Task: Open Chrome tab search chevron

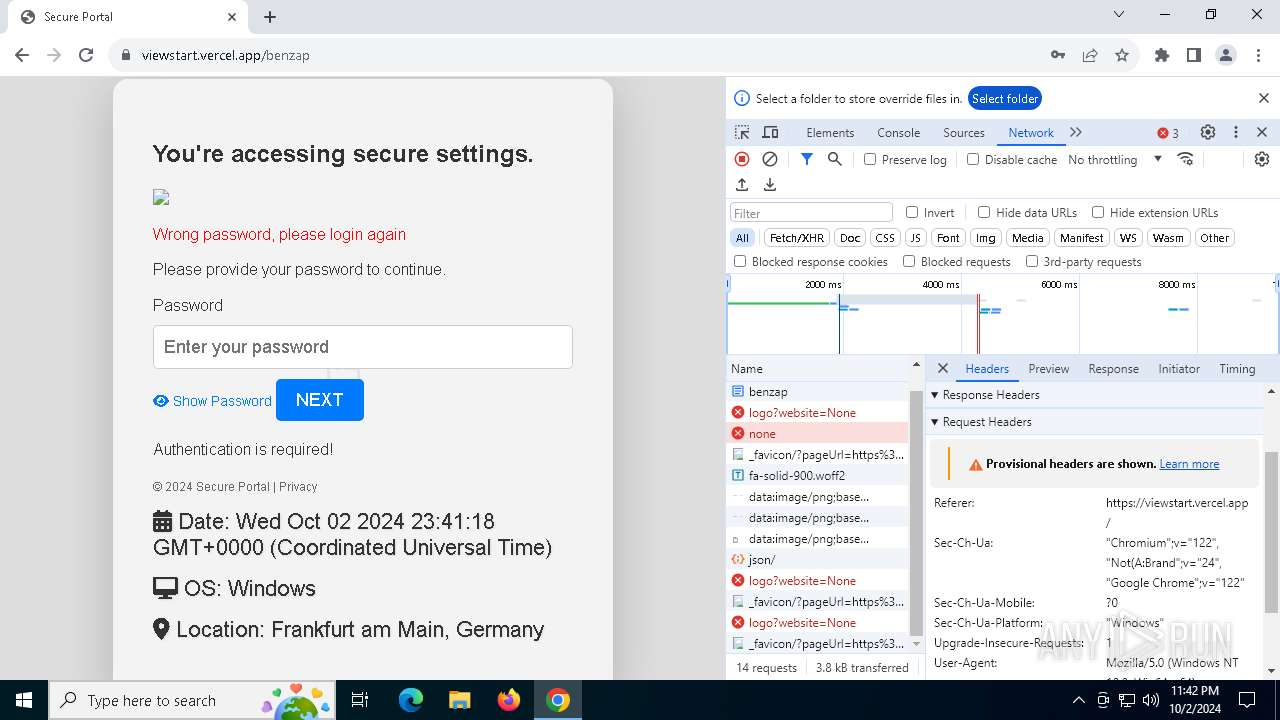Action: coord(1119,15)
